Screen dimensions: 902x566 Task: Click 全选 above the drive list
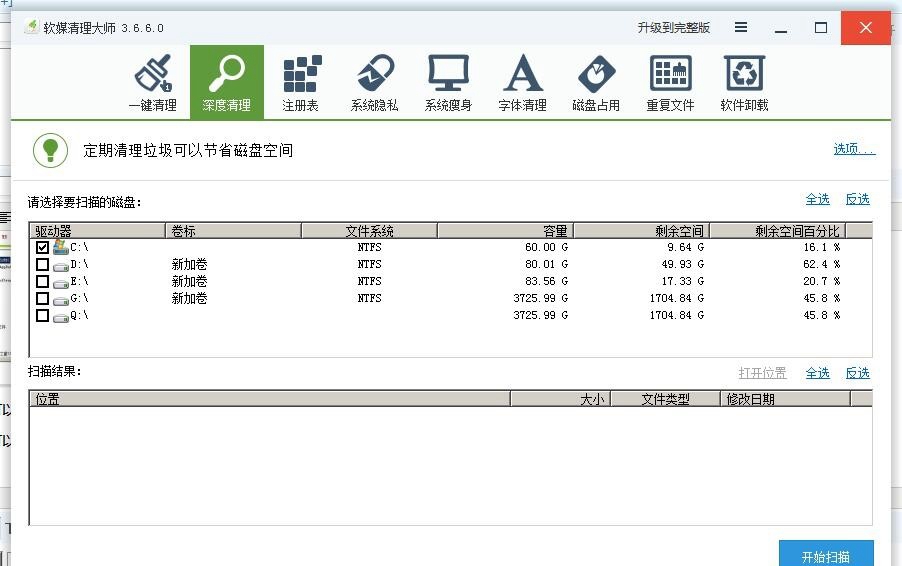tap(817, 199)
